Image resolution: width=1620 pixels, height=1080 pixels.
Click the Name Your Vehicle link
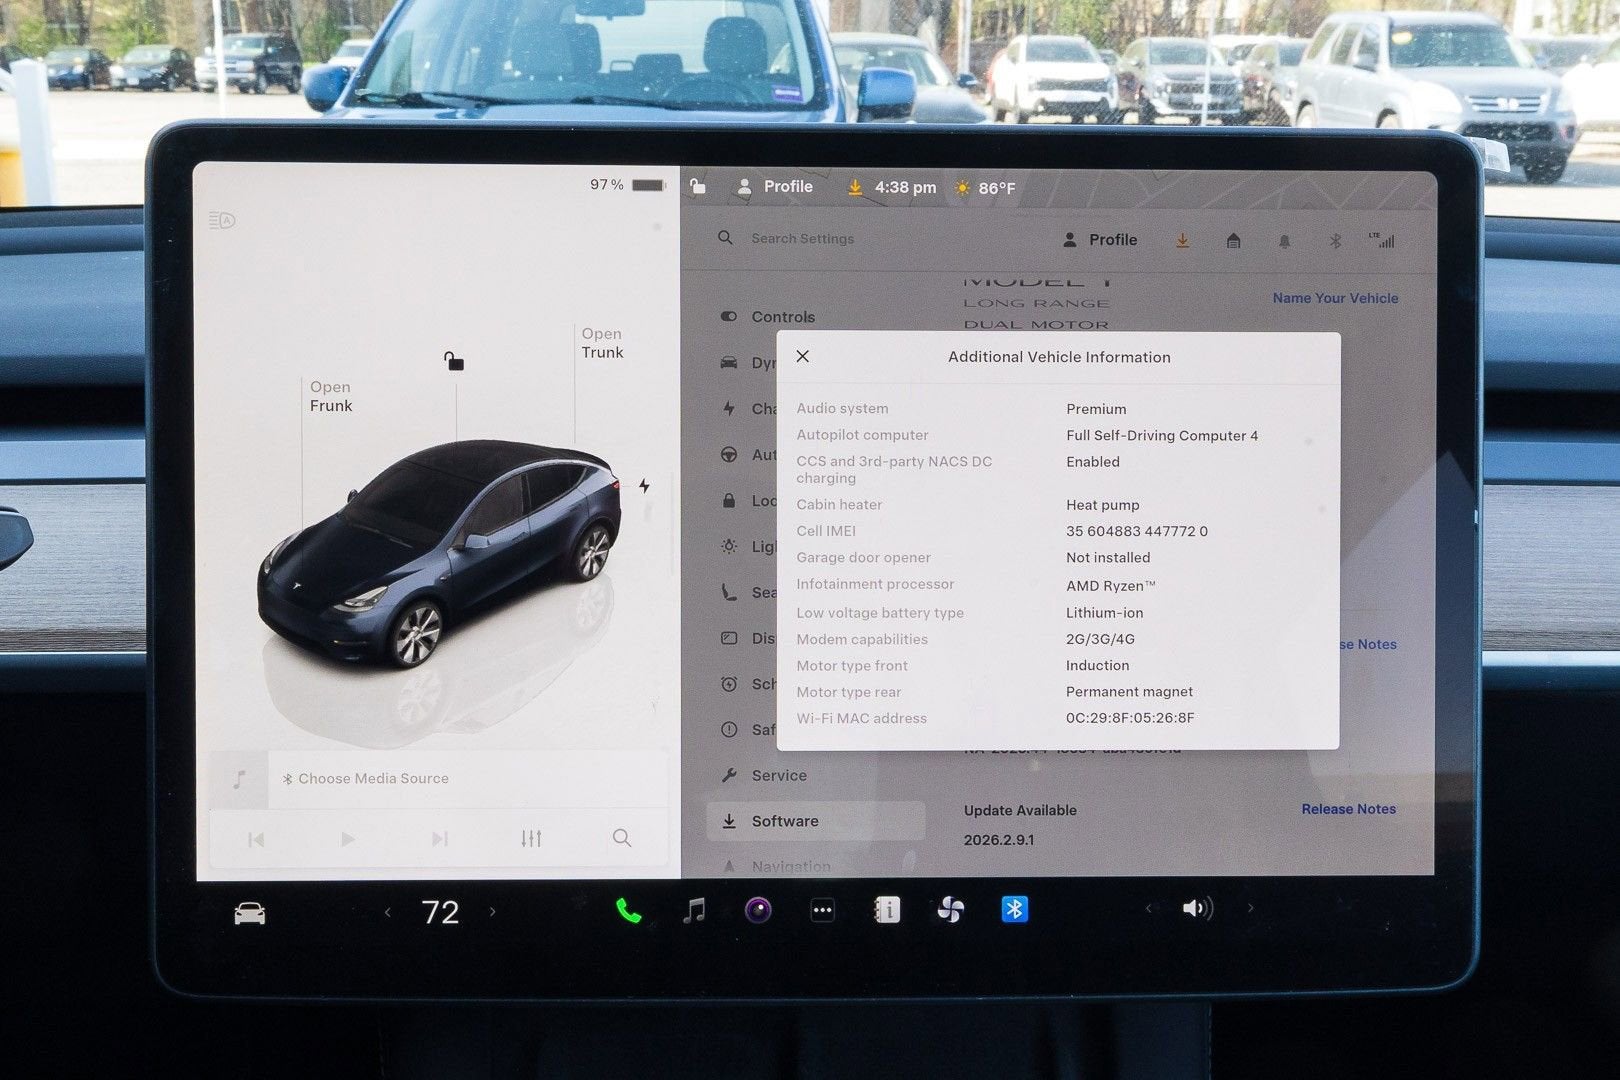coord(1335,298)
